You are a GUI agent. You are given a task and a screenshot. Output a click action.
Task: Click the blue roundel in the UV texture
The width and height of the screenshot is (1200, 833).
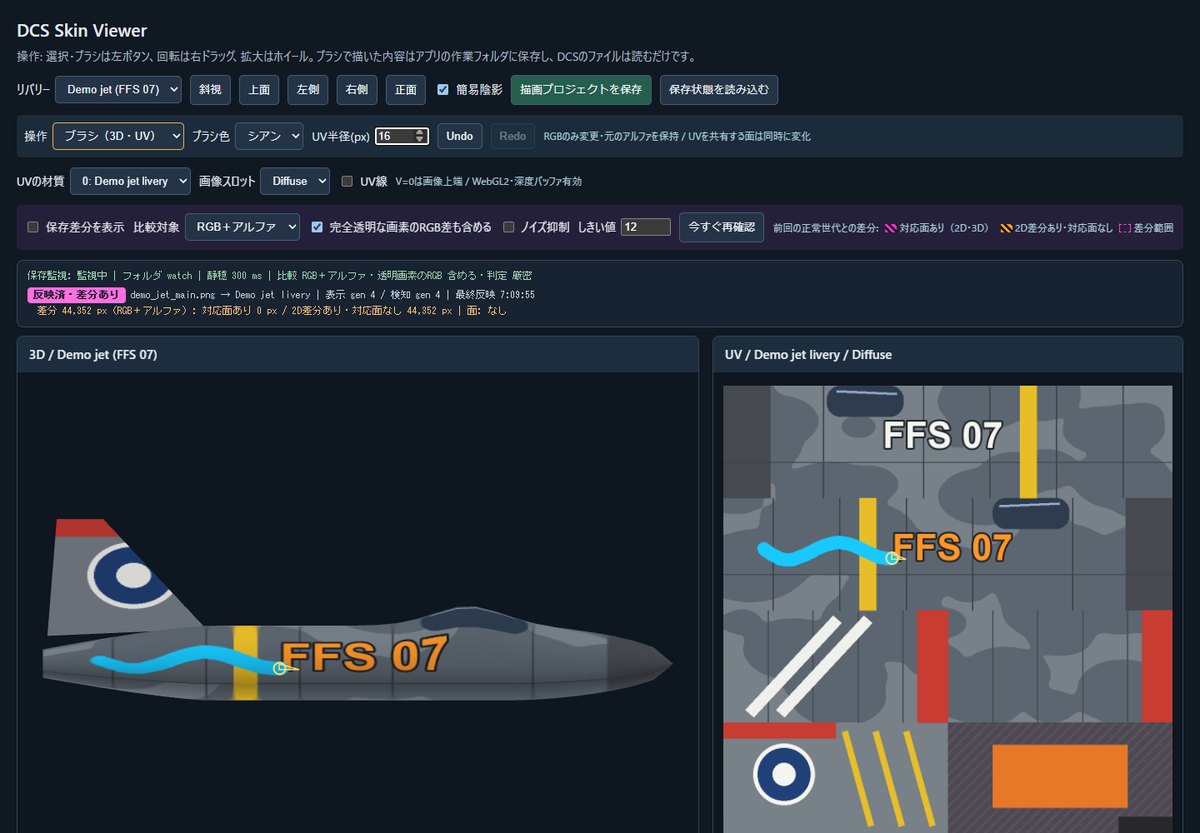(784, 775)
